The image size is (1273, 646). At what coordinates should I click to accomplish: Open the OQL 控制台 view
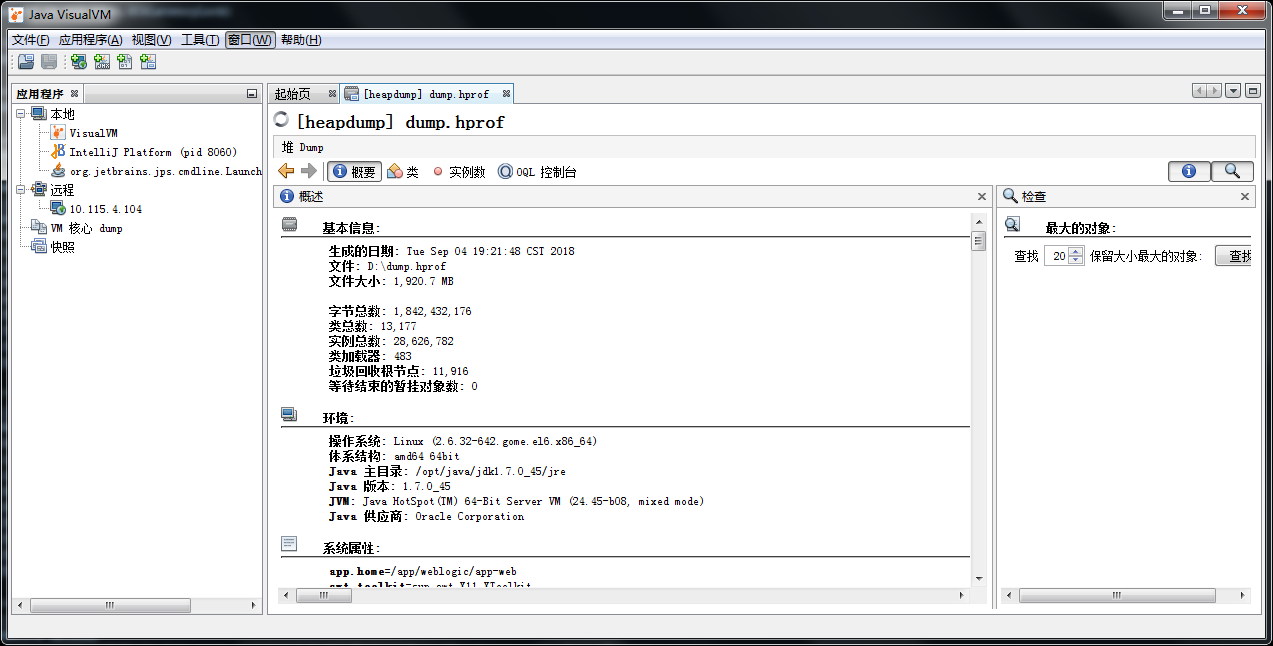(537, 172)
